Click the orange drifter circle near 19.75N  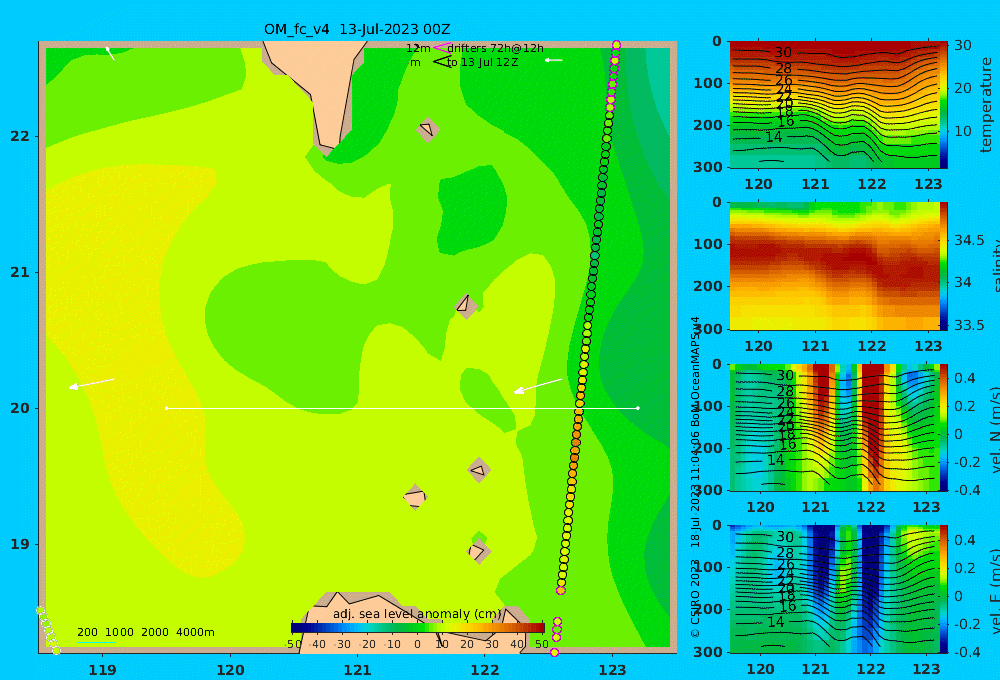click(576, 442)
